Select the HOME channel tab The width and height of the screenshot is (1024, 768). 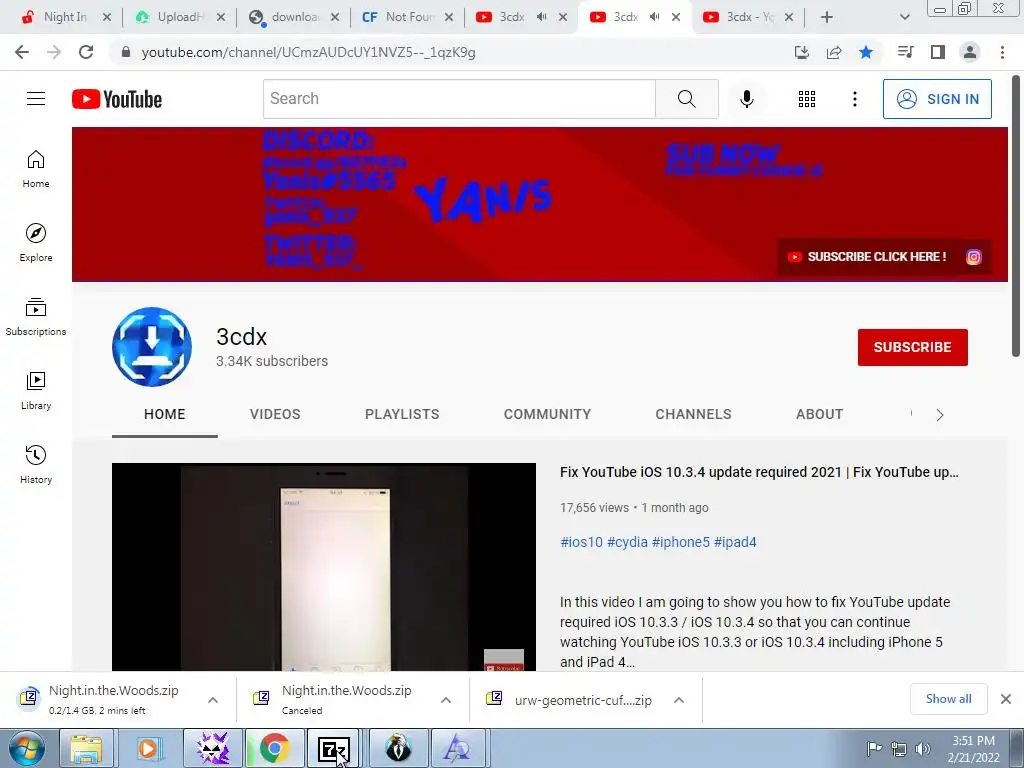pos(165,414)
